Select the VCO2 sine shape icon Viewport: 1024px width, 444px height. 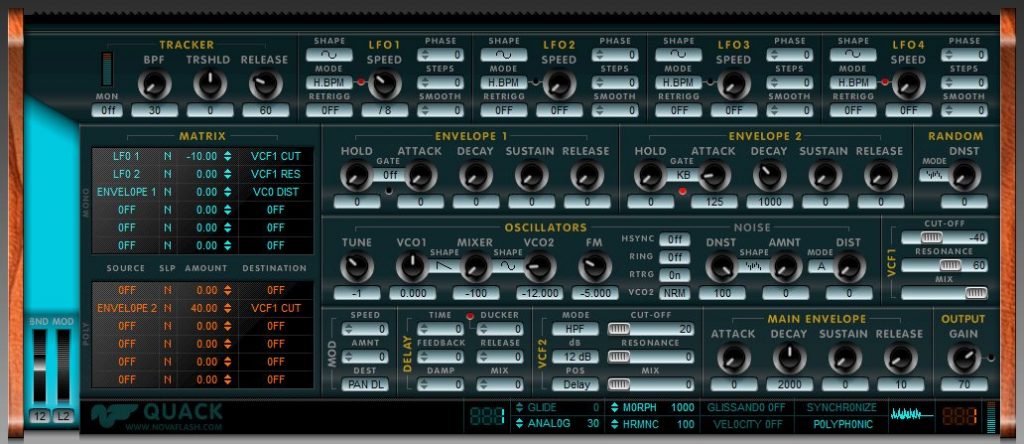(509, 266)
